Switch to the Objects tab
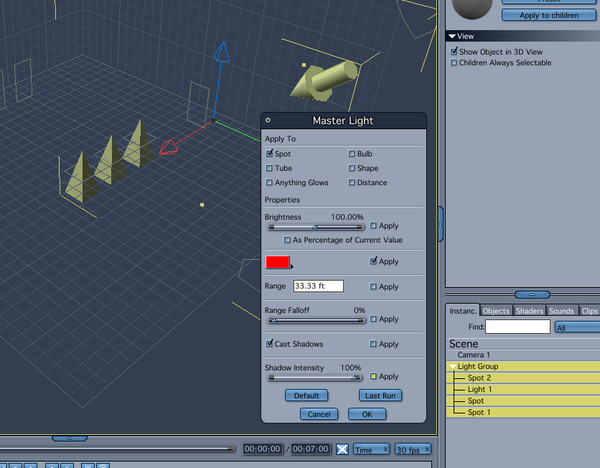 (x=496, y=311)
